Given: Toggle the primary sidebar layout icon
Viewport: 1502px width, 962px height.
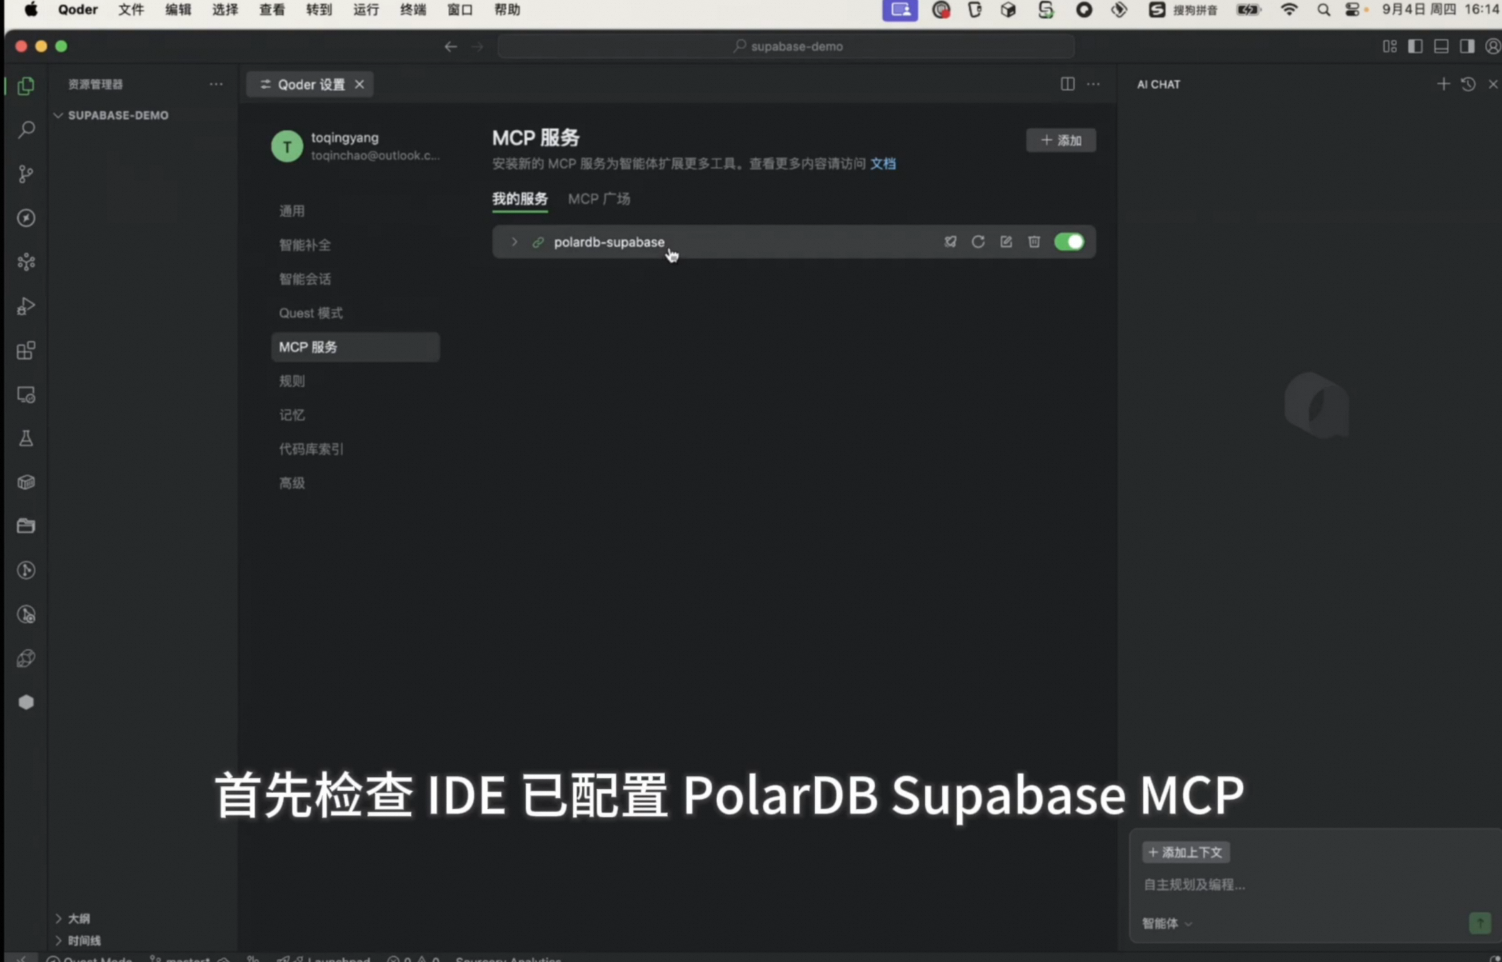Looking at the screenshot, I should coord(1415,46).
